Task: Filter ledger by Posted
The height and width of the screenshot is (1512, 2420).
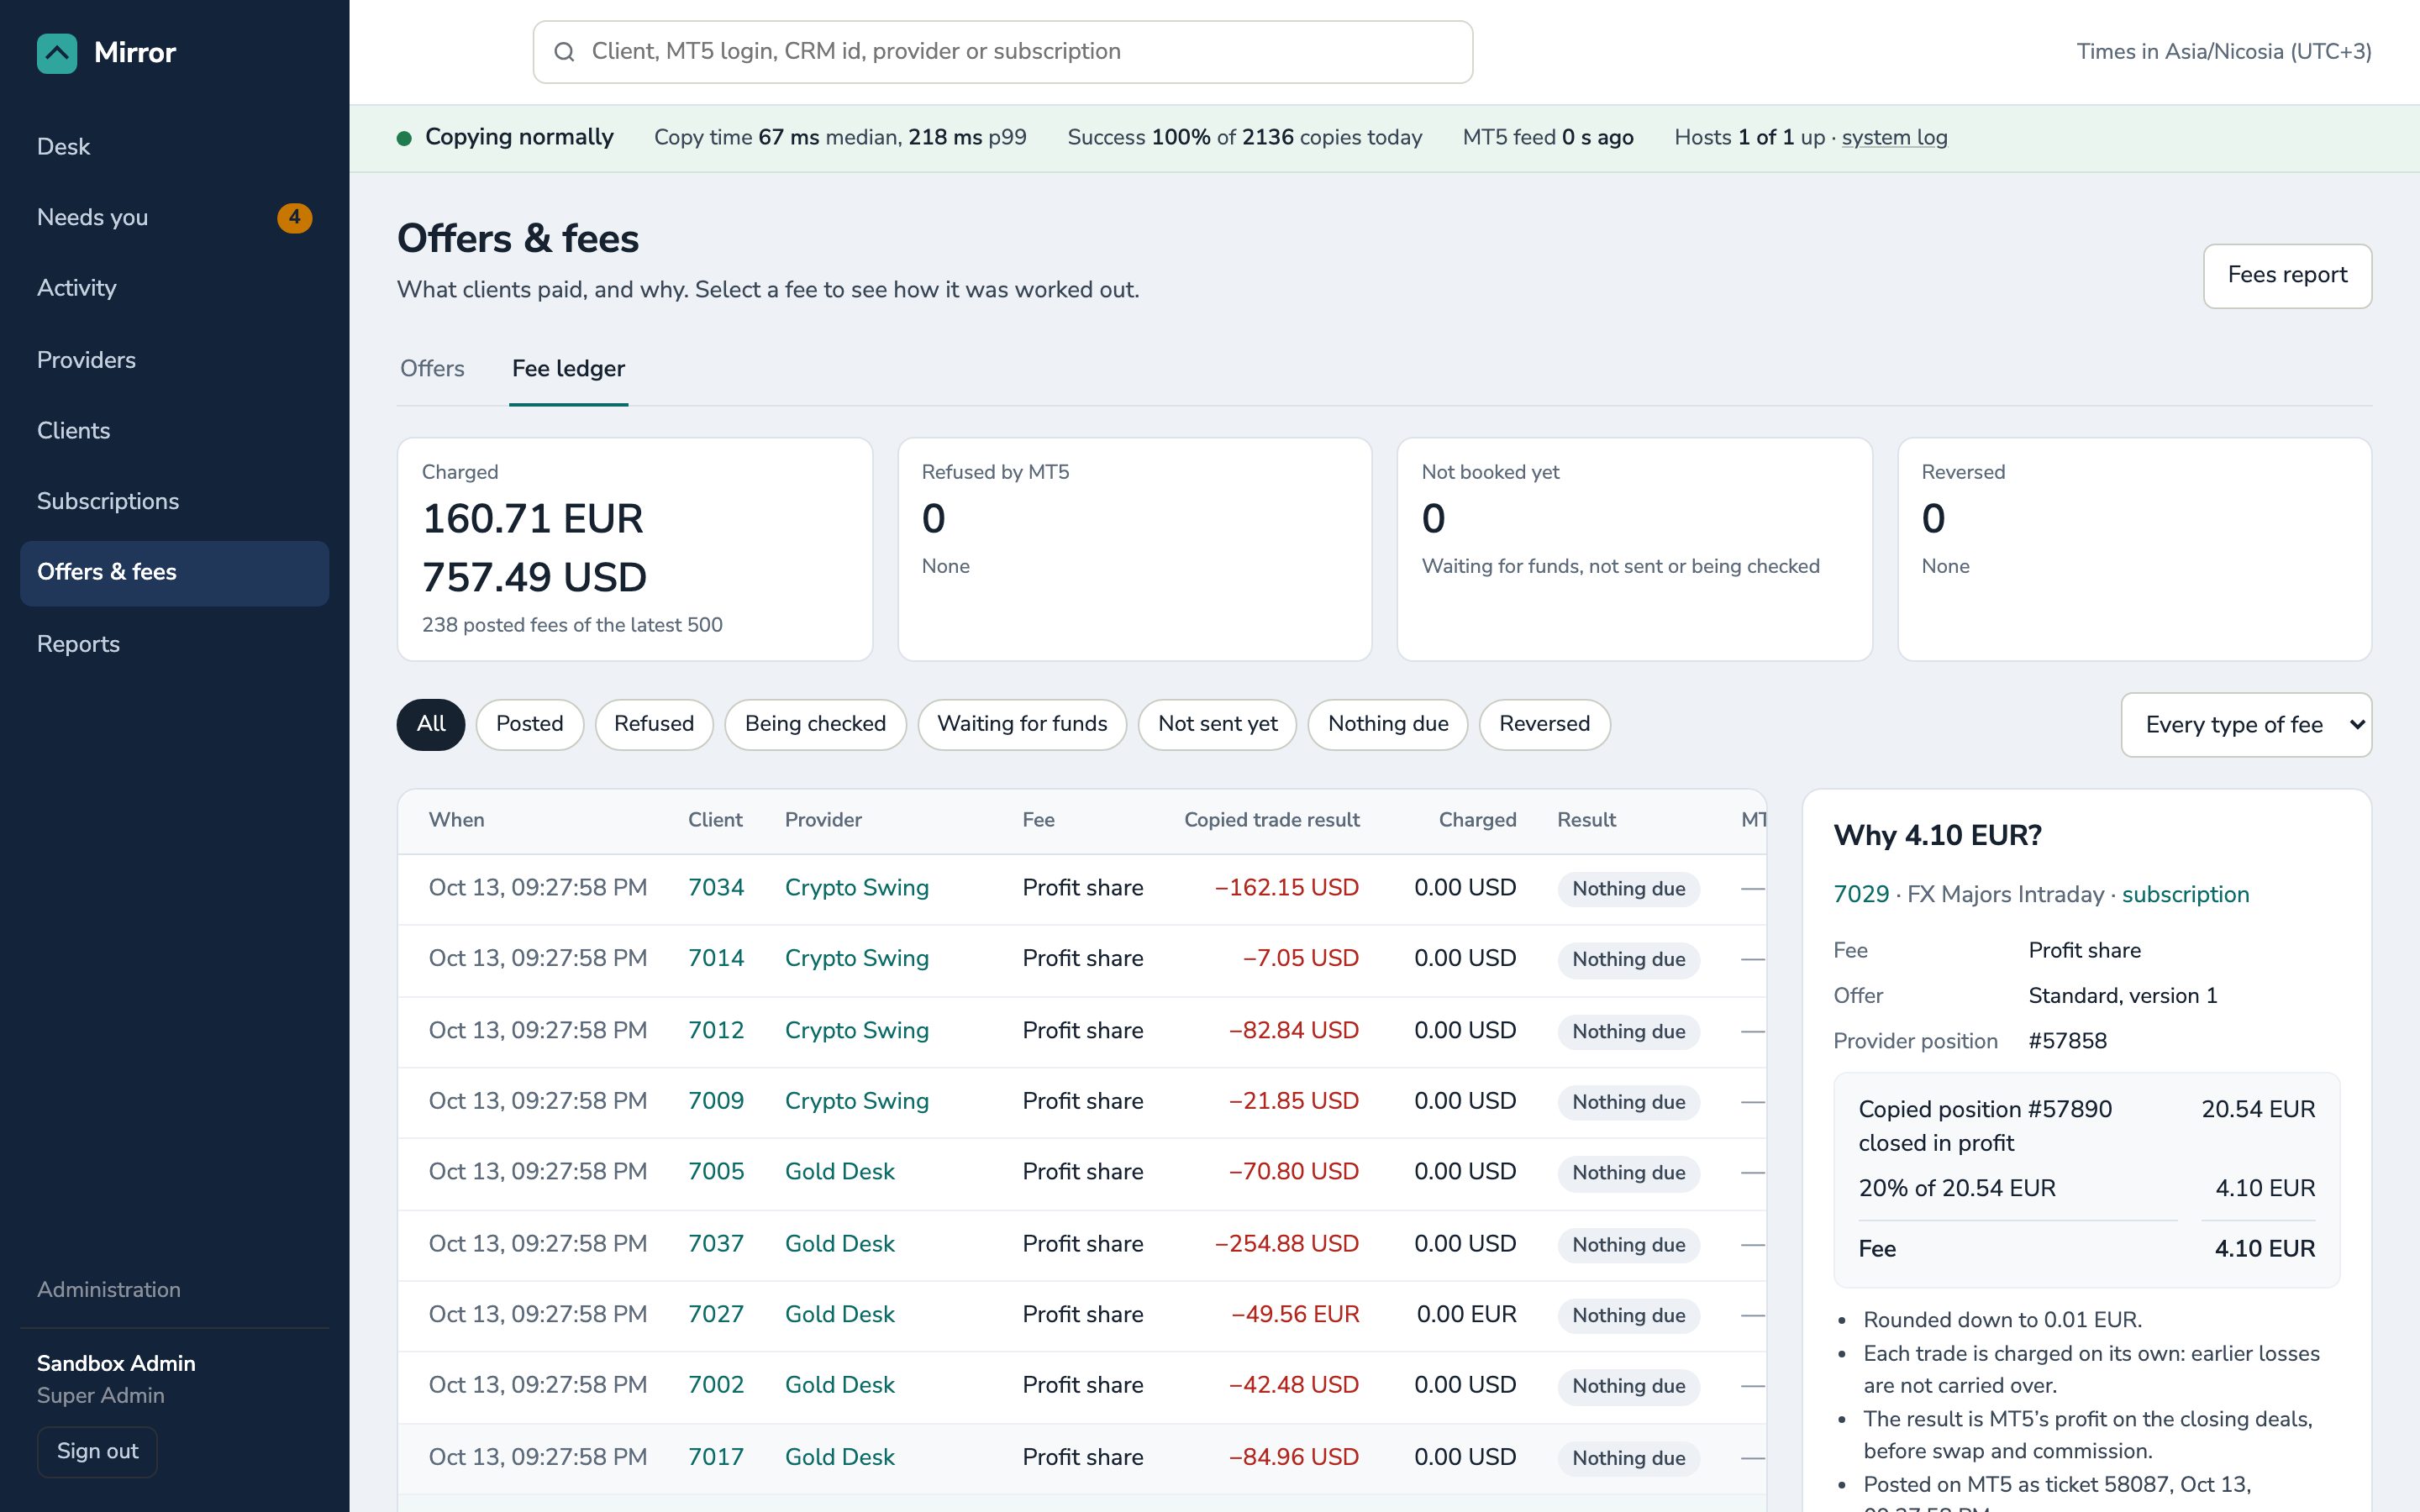Action: pos(530,724)
